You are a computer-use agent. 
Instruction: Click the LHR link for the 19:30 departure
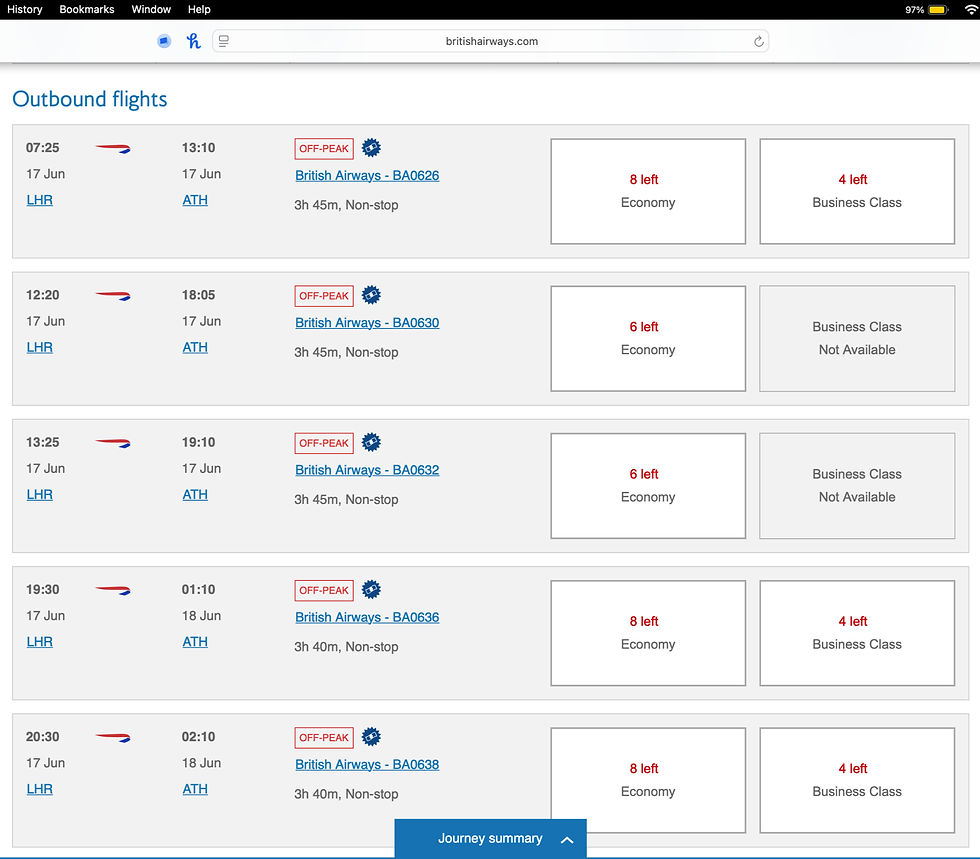point(39,641)
